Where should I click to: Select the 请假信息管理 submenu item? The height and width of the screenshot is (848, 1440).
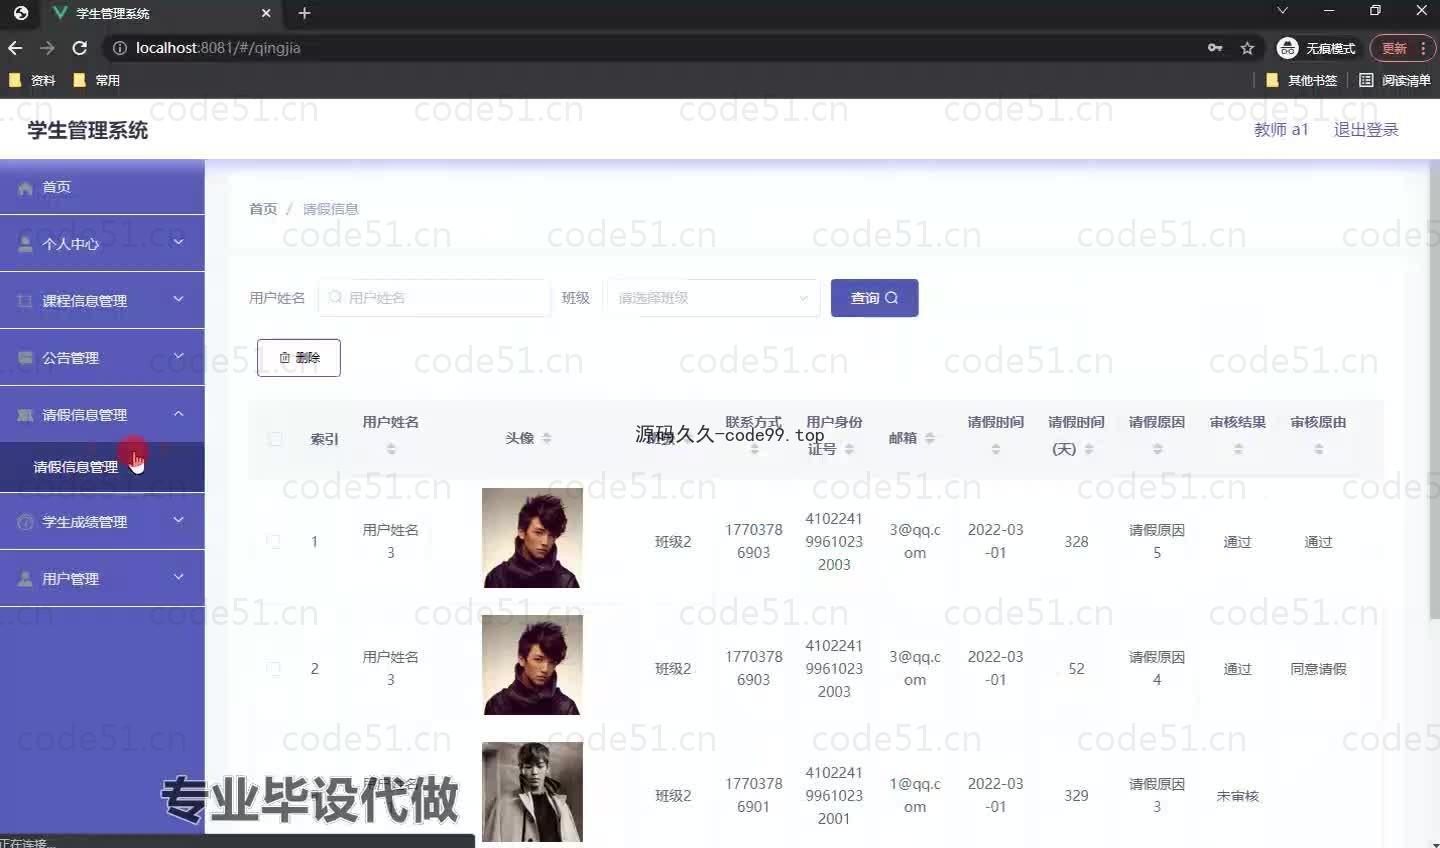(x=102, y=467)
